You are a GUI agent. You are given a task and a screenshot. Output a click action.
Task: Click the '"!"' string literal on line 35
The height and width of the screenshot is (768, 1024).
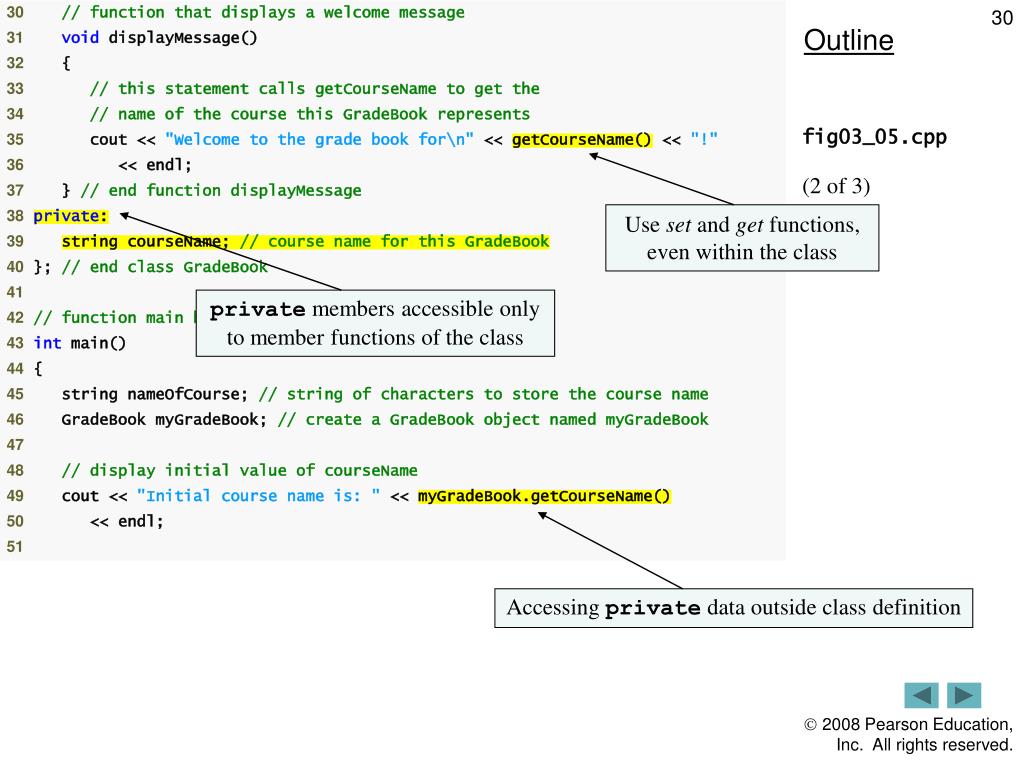pyautogui.click(x=704, y=140)
